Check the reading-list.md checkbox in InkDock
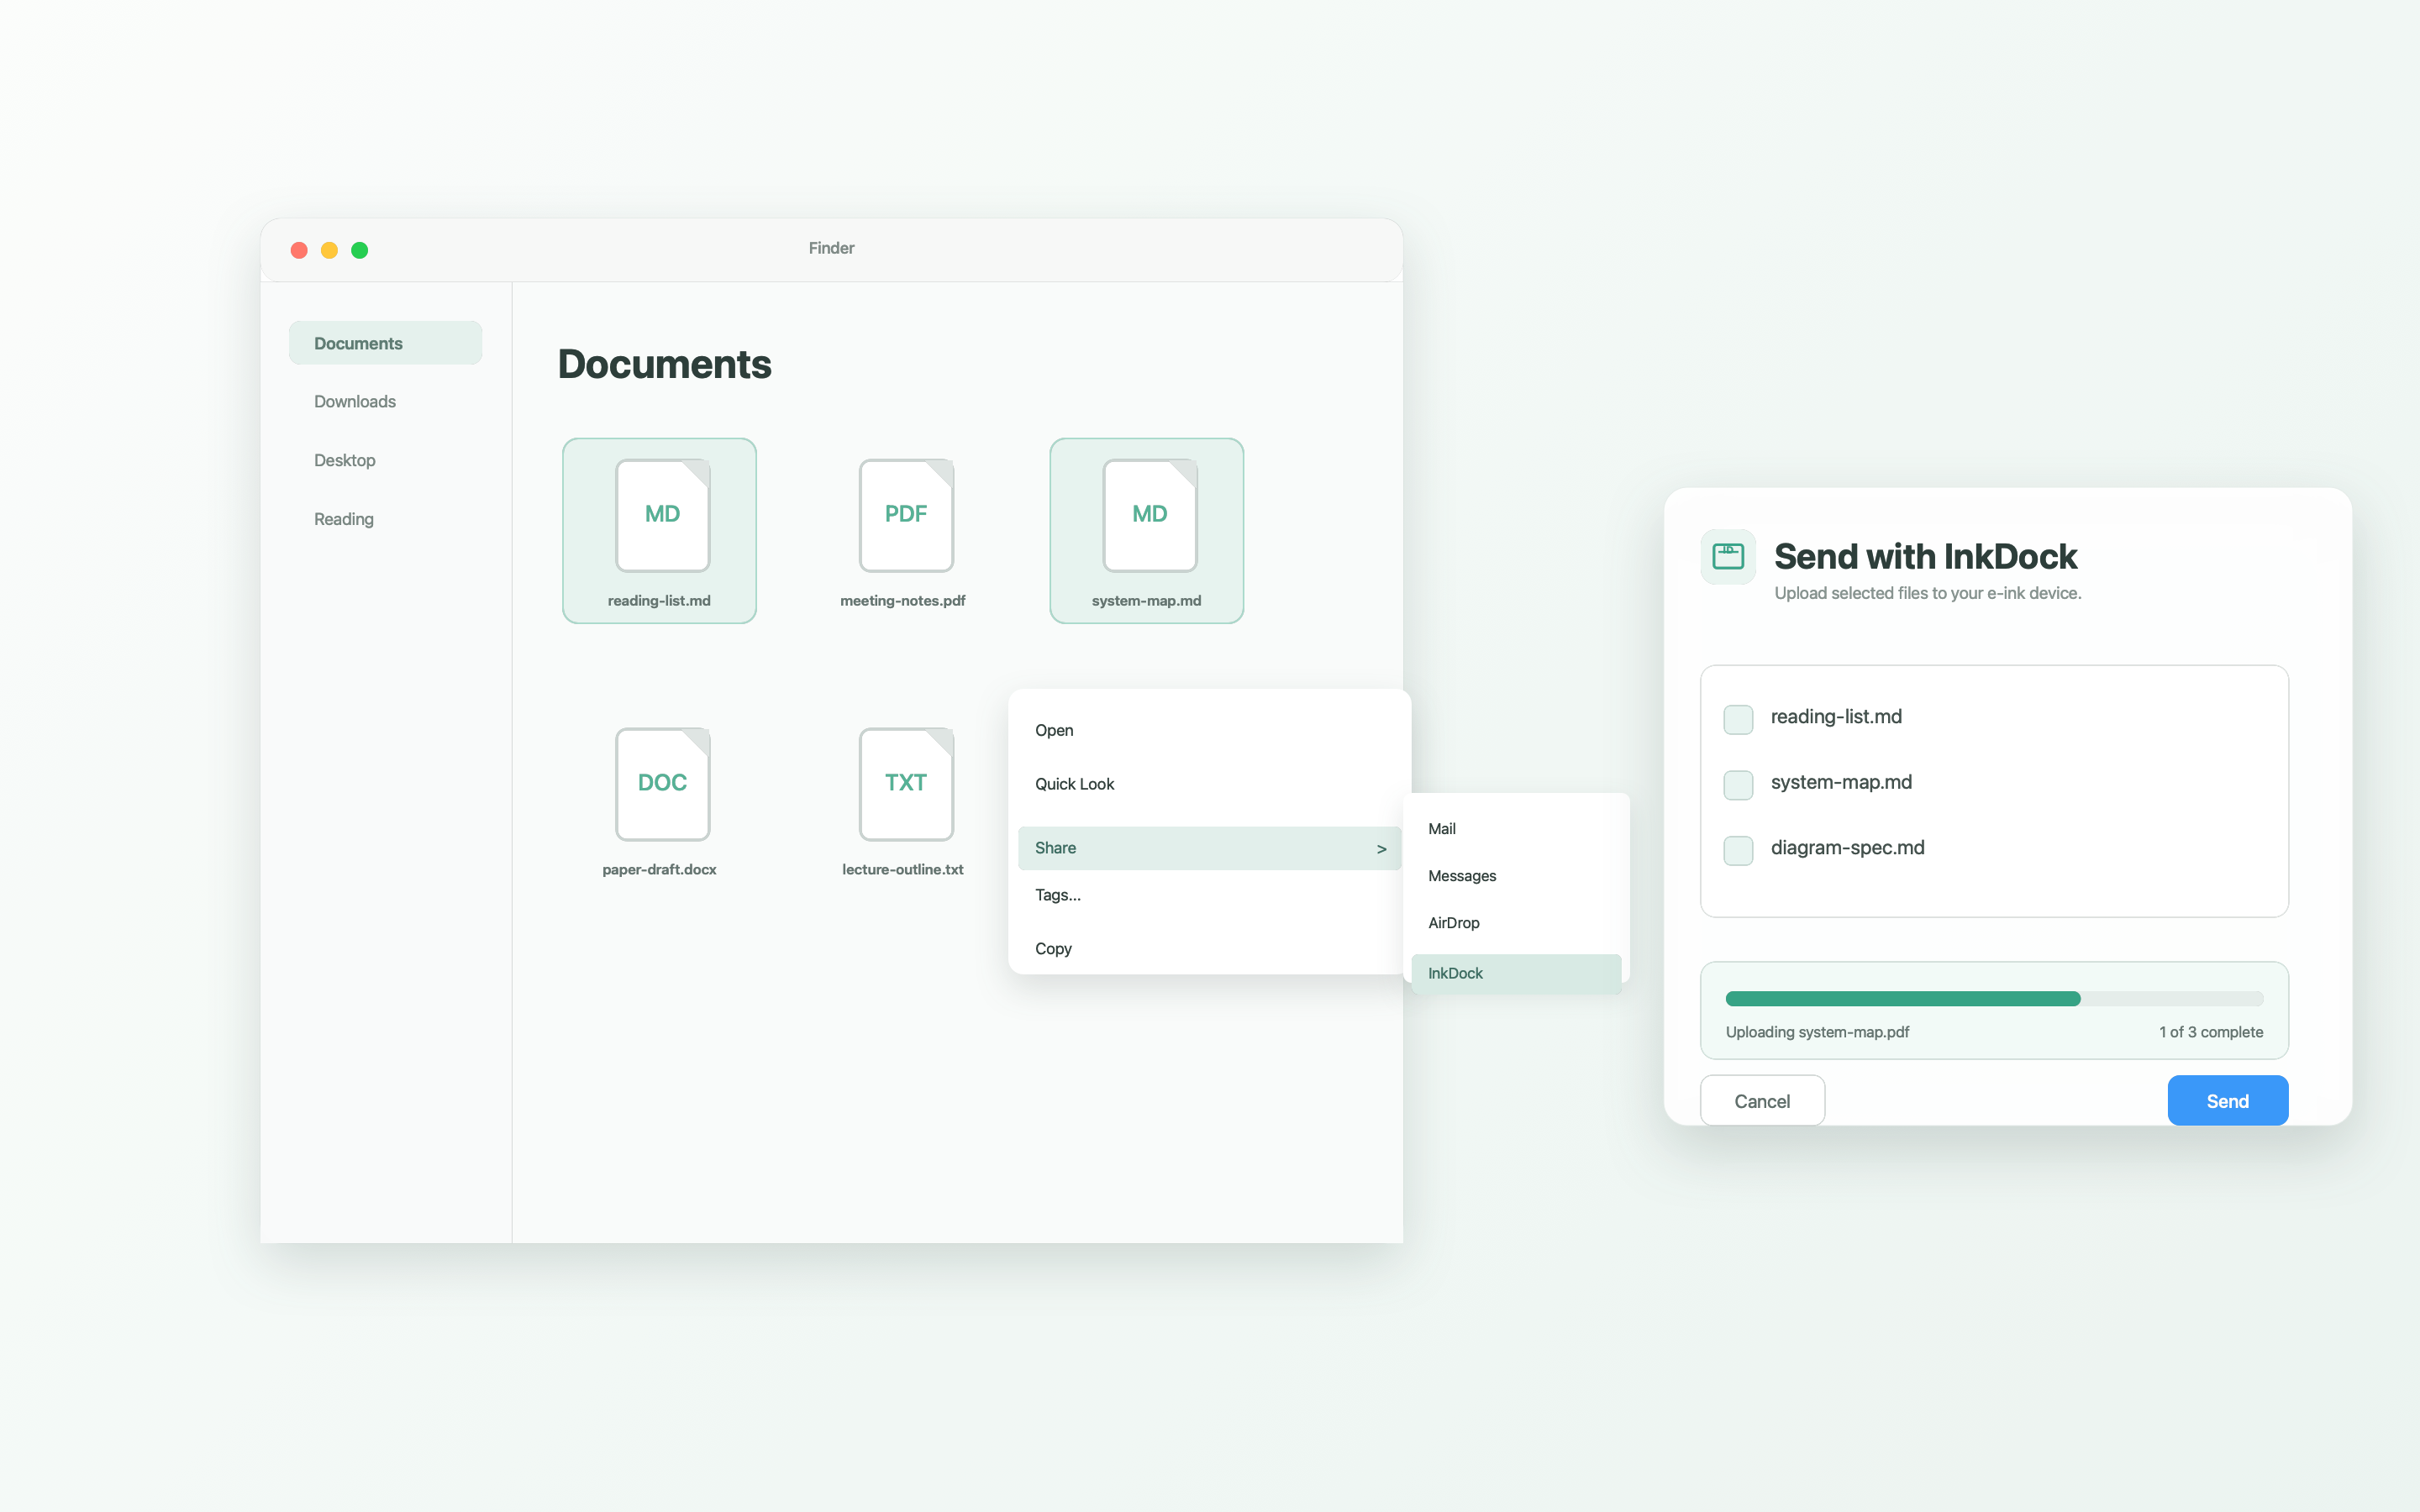 pos(1738,719)
